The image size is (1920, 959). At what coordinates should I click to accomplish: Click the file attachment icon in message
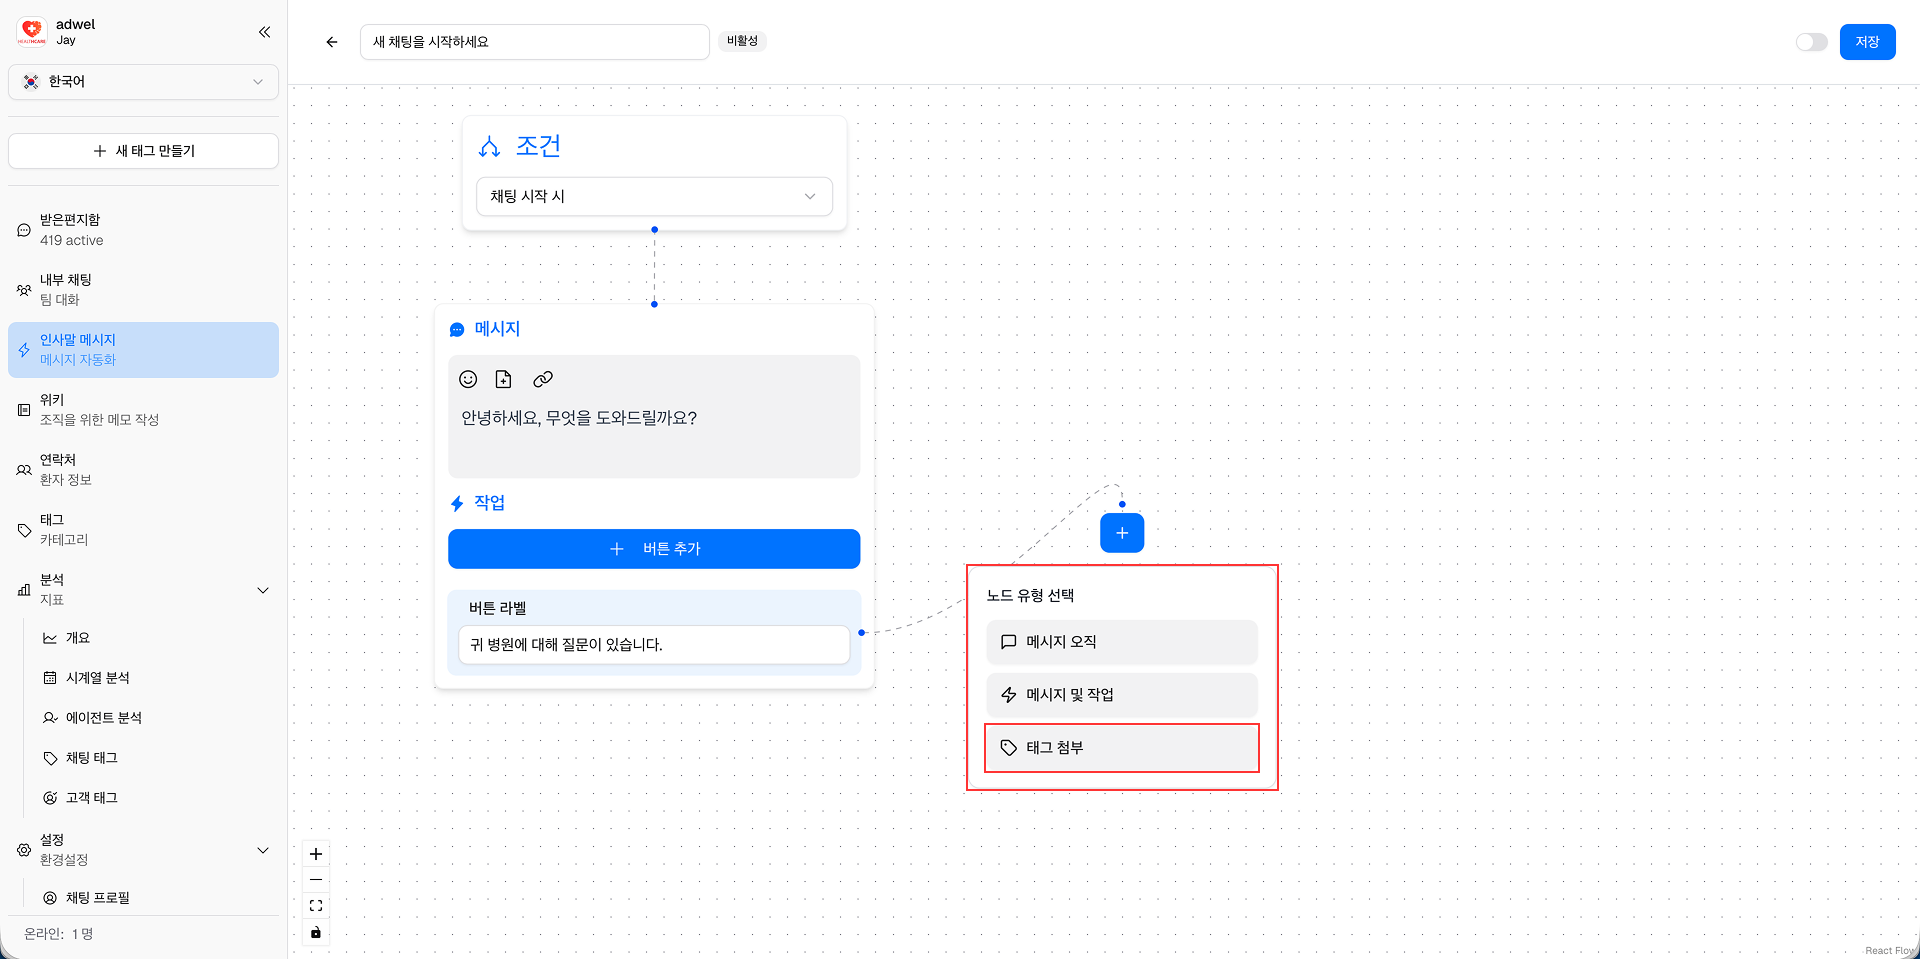[504, 379]
